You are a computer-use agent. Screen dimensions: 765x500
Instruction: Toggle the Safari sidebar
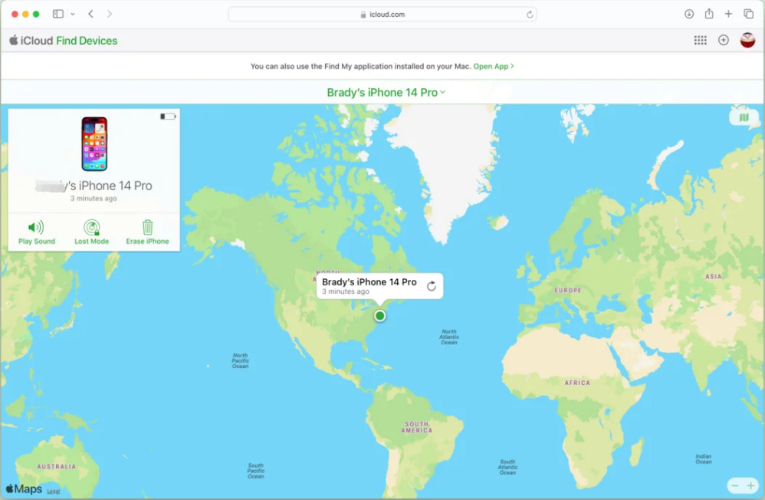coord(58,14)
